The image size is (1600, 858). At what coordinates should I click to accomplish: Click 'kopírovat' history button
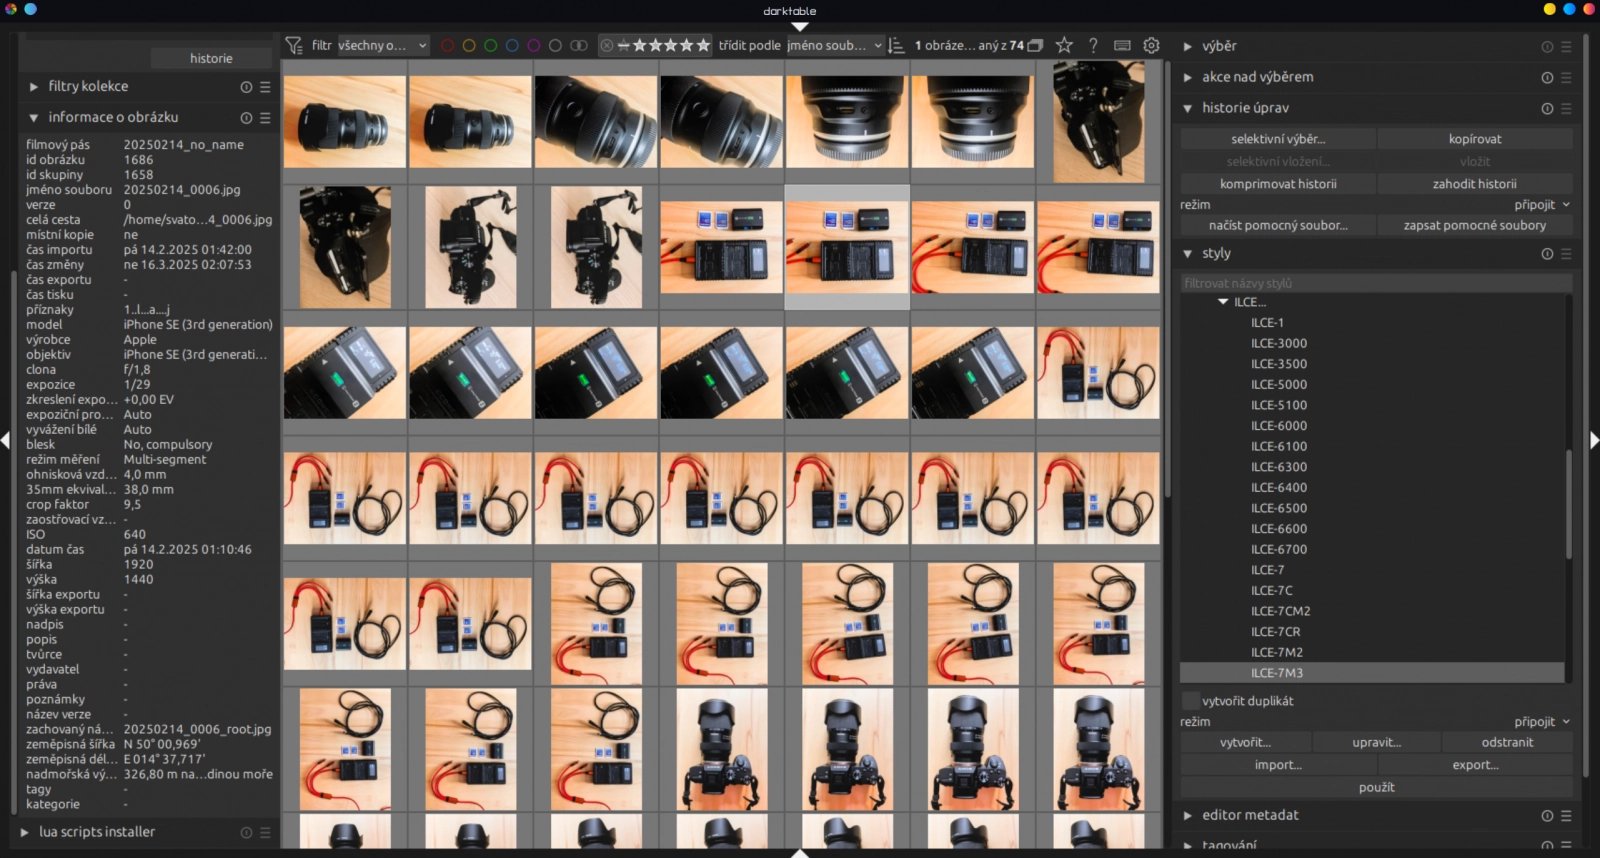(x=1474, y=139)
